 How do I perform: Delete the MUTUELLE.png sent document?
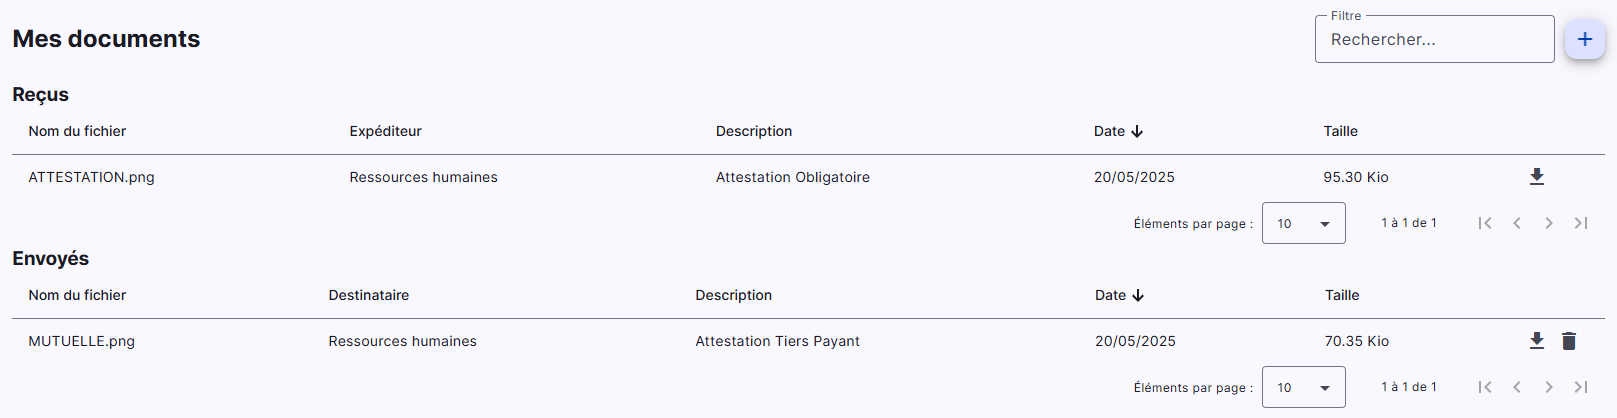pyautogui.click(x=1569, y=341)
